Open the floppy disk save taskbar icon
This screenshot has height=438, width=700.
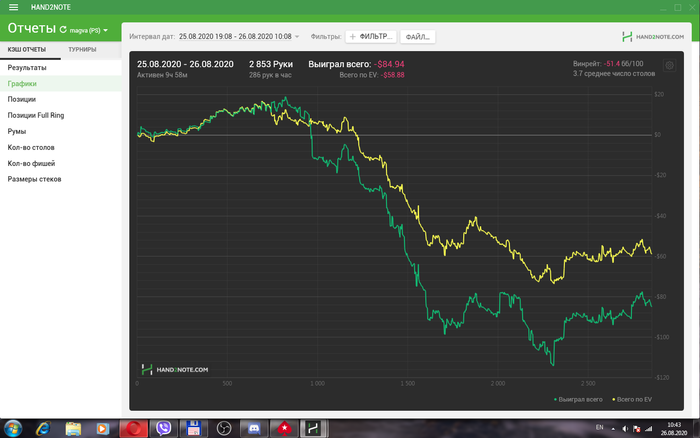193,429
